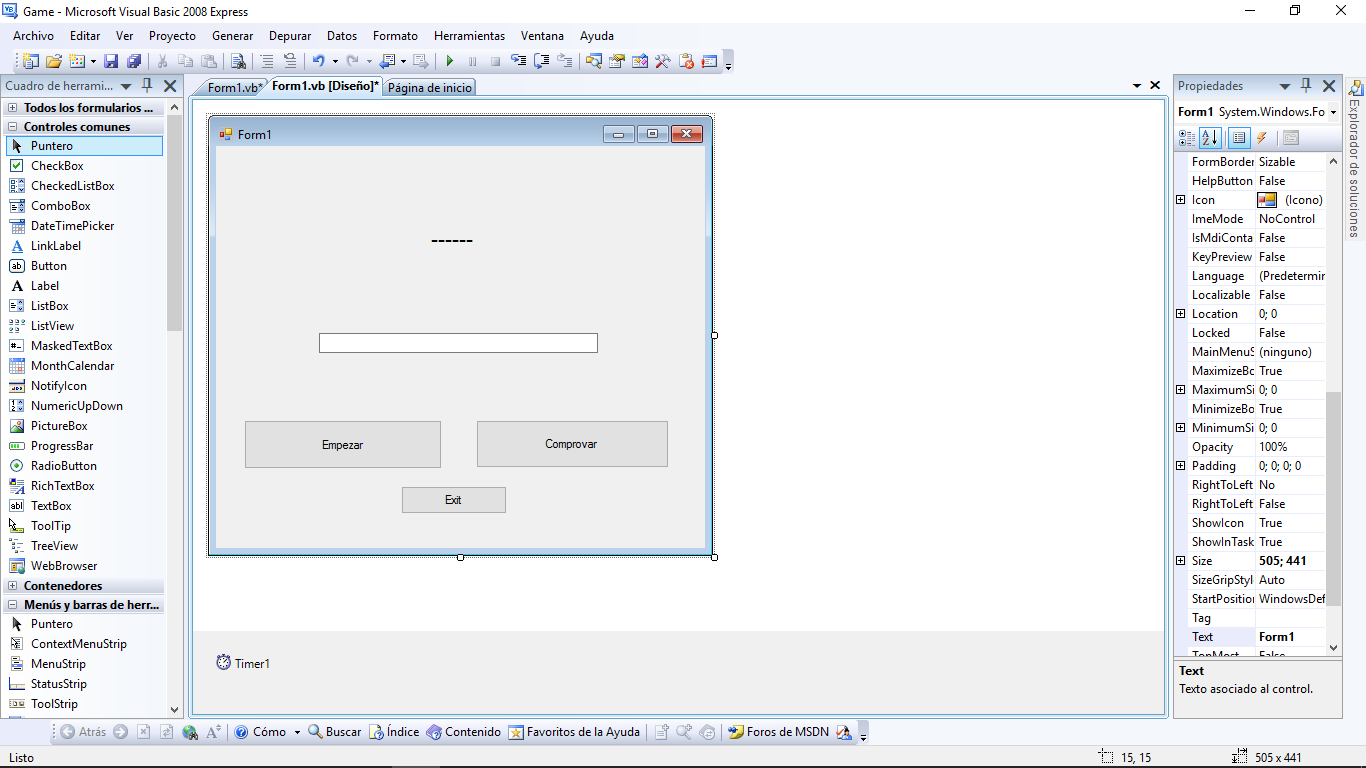
Task: Open the Explorador de soluciones side tab
Action: tap(1354, 160)
